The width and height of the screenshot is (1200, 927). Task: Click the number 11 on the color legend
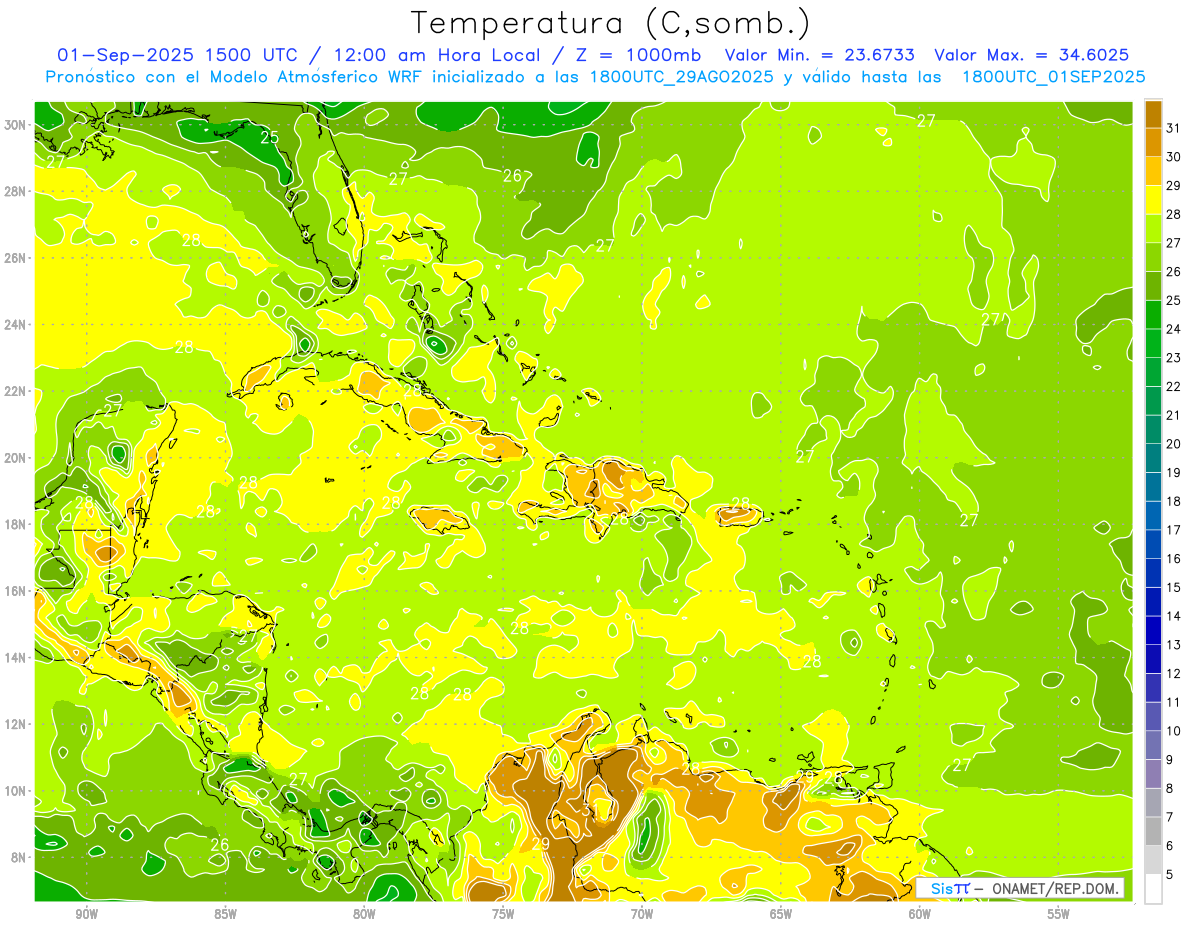click(1174, 702)
